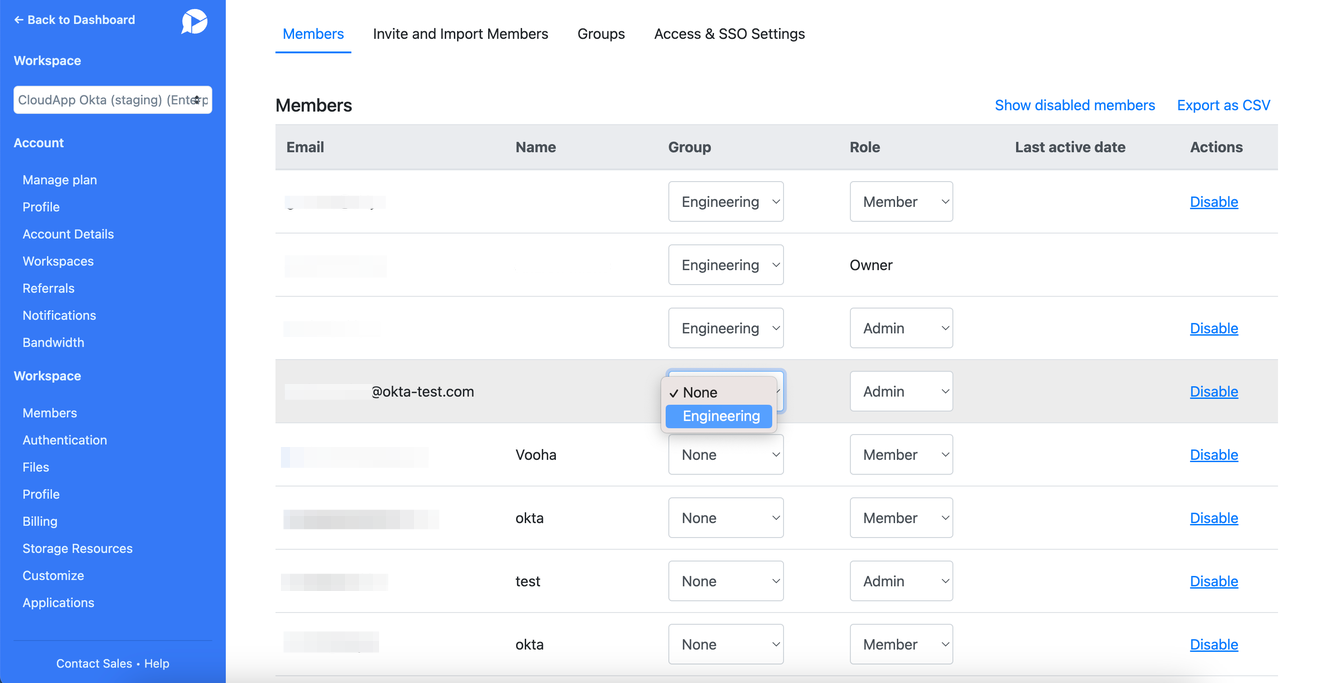Image resolution: width=1325 pixels, height=683 pixels.
Task: Open Applications page
Action: click(58, 602)
